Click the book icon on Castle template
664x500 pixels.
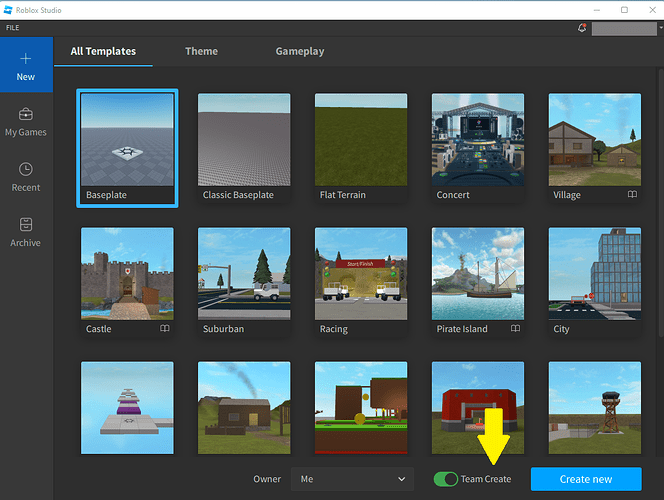click(163, 328)
